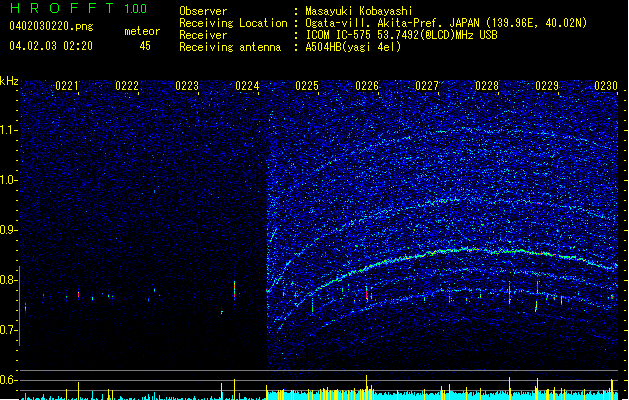Viewport: 629px width, 400px height.
Task: Click the 0.8 kHz axis label
Action: coord(9,280)
